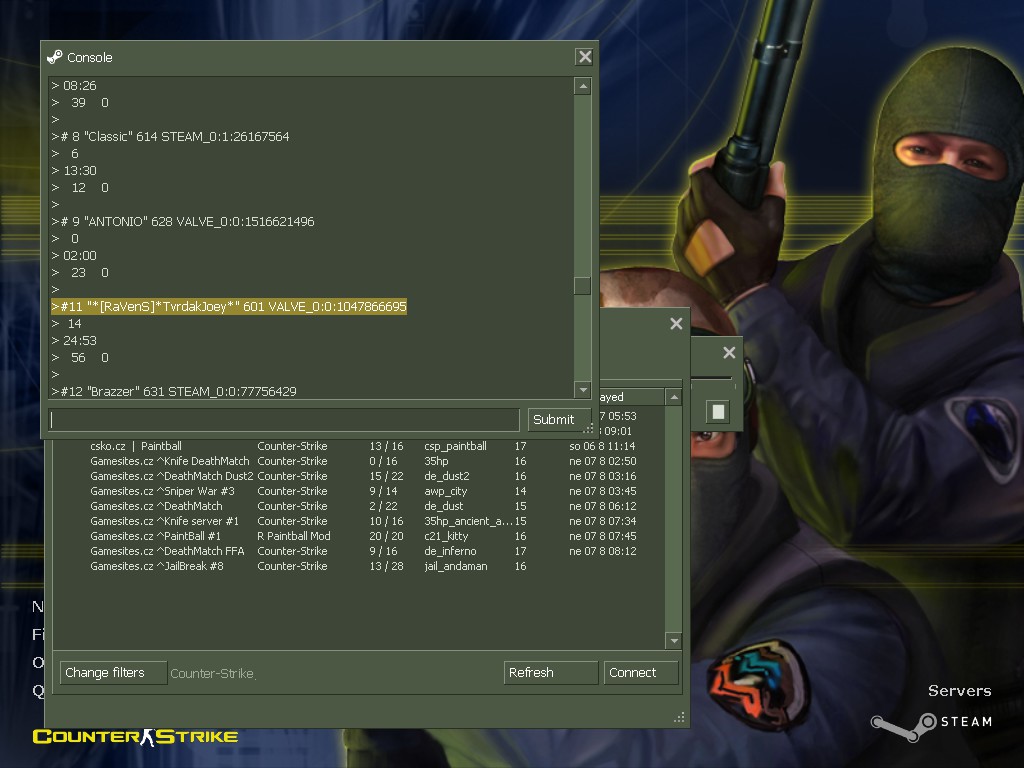The width and height of the screenshot is (1024, 768).
Task: Click the console scroll down arrow
Action: pyautogui.click(x=583, y=390)
